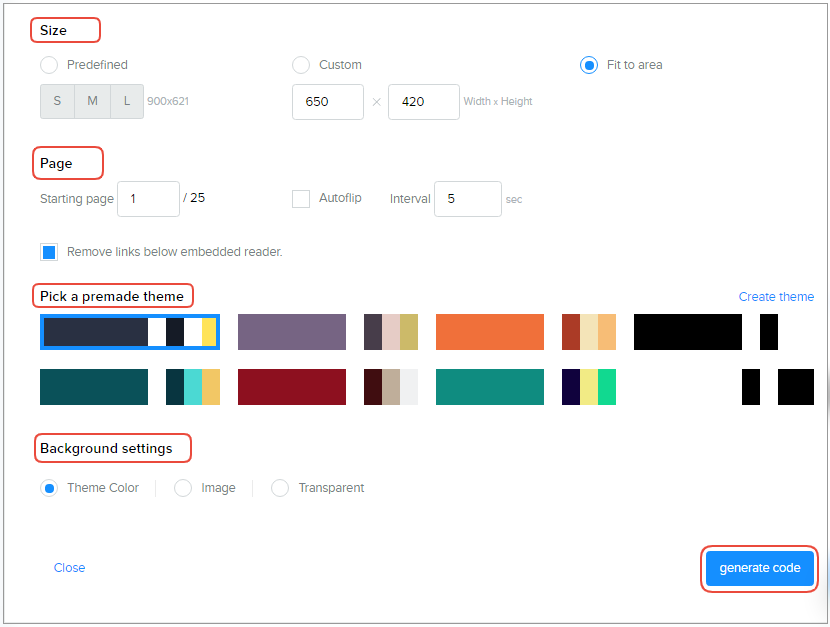Choose the green teal premade theme
The image size is (830, 627).
489,387
